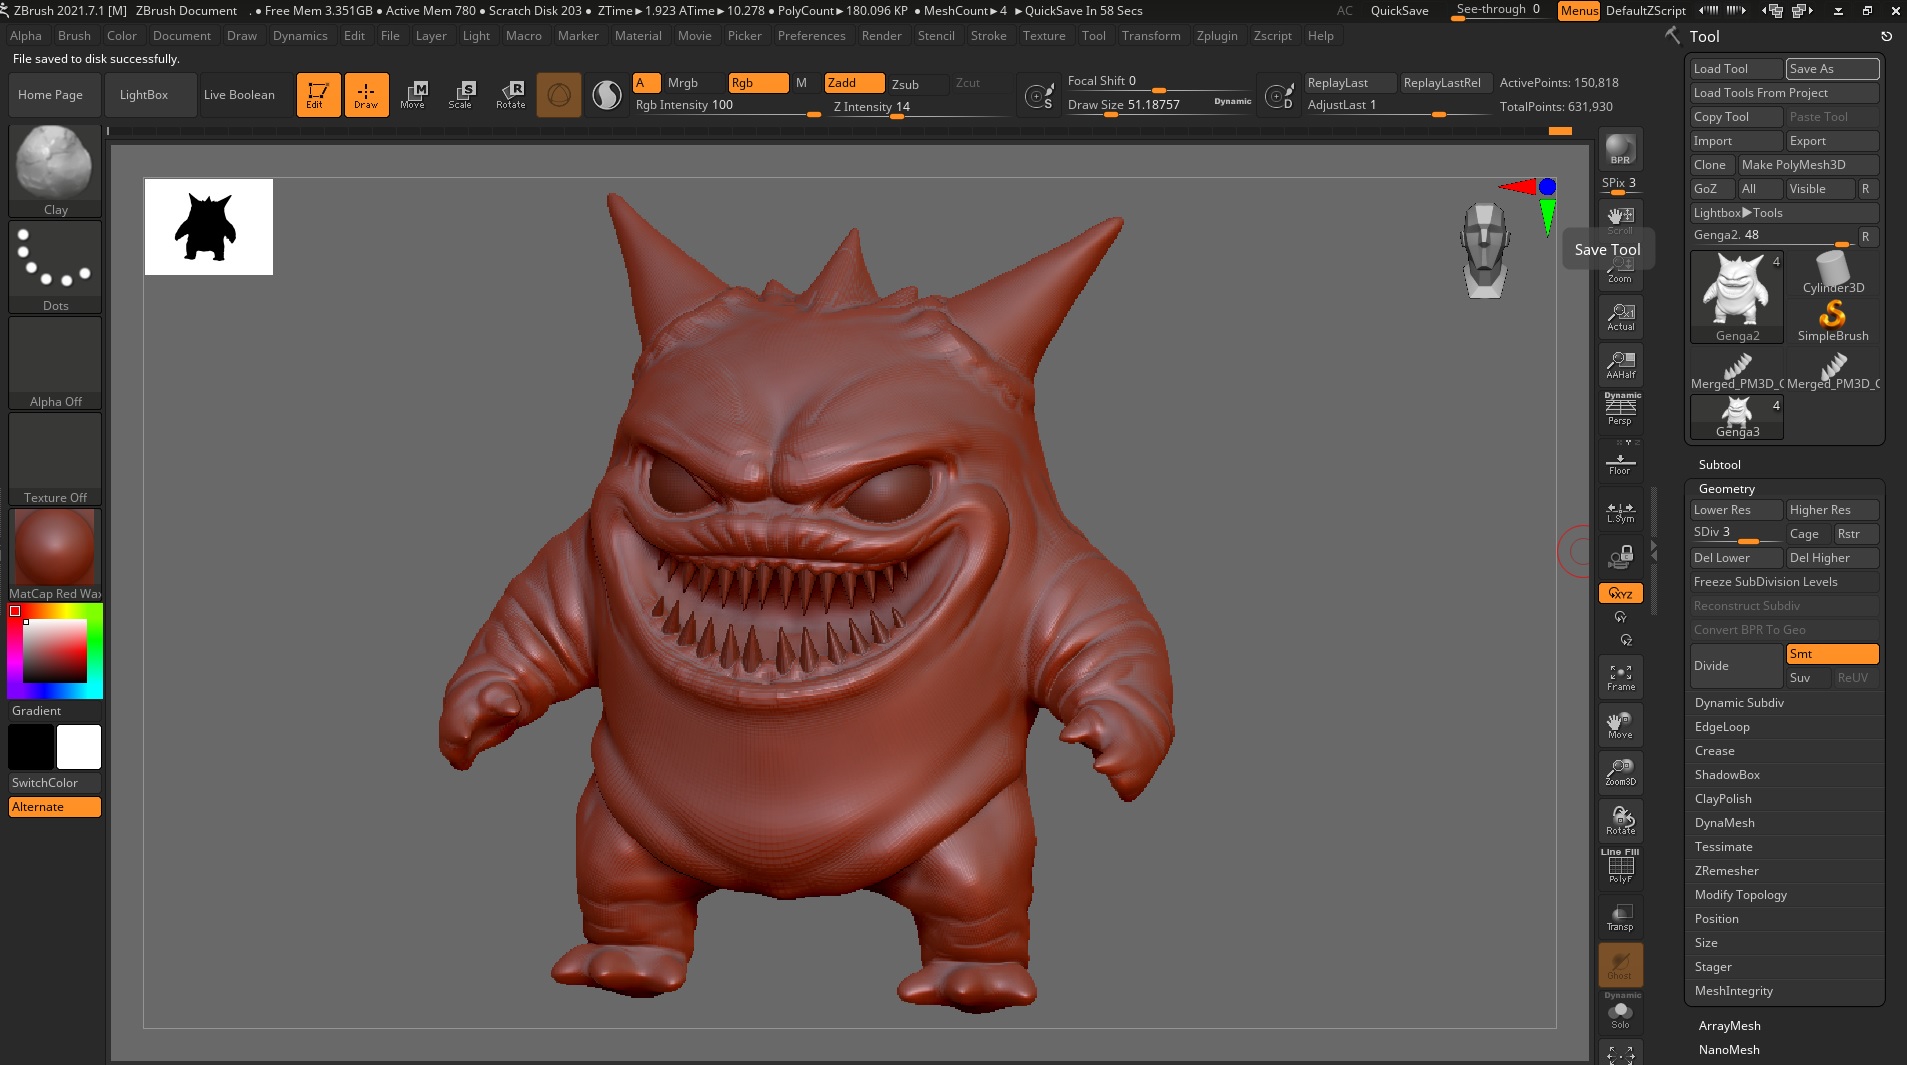
Task: Toggle the PolyF line fill icon
Action: tap(1620, 867)
